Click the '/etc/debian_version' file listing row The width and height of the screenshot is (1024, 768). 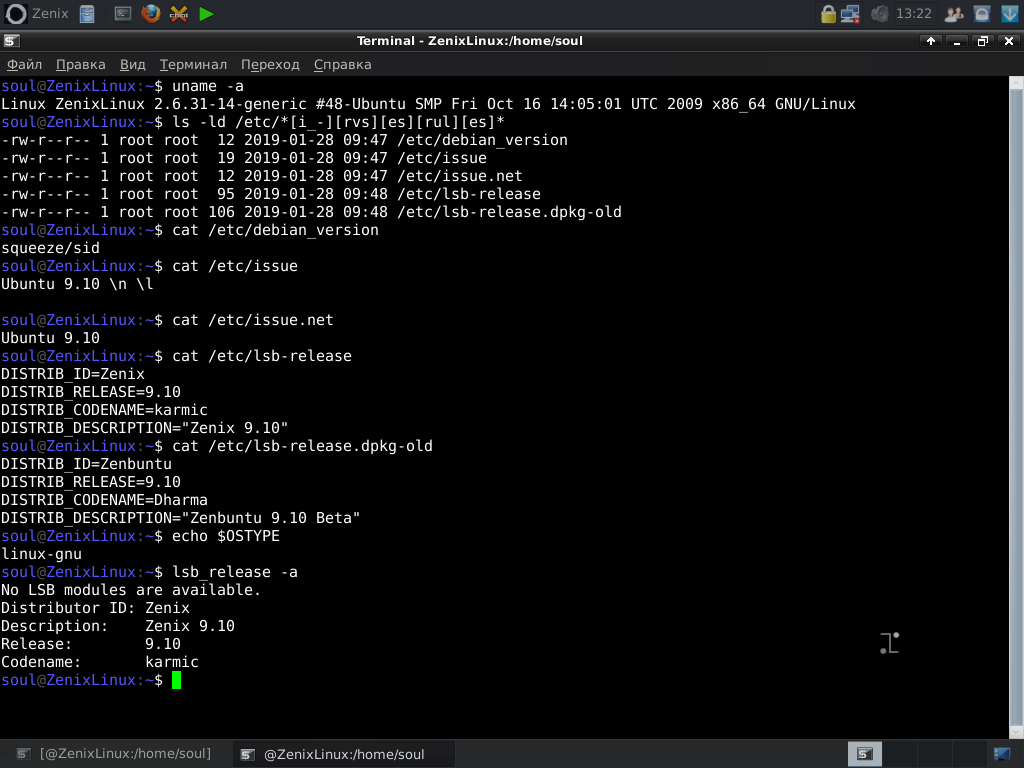[x=284, y=140]
